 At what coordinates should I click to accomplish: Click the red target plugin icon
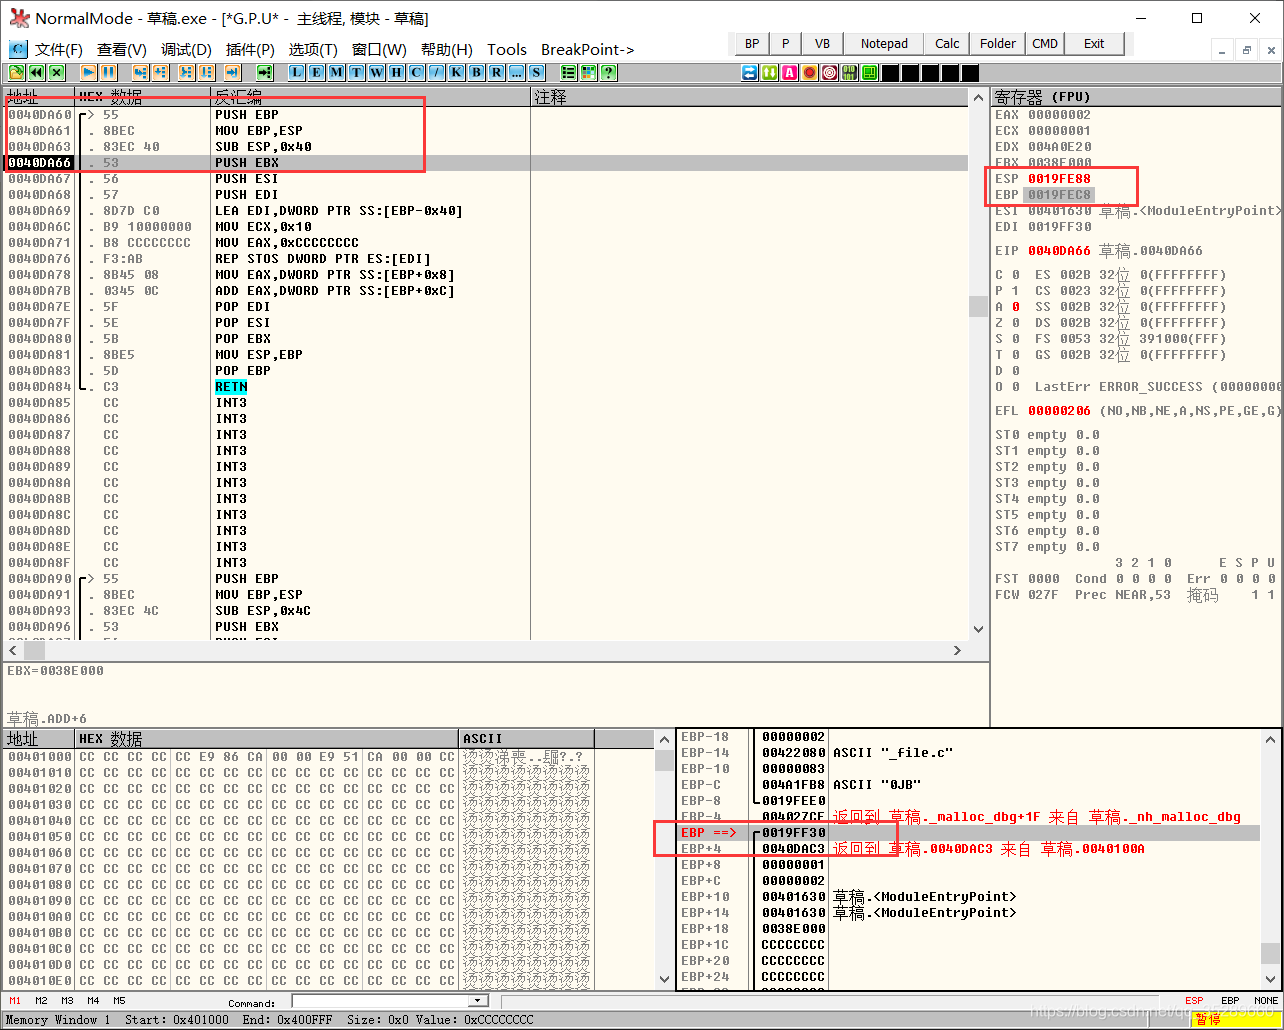pyautogui.click(x=829, y=72)
